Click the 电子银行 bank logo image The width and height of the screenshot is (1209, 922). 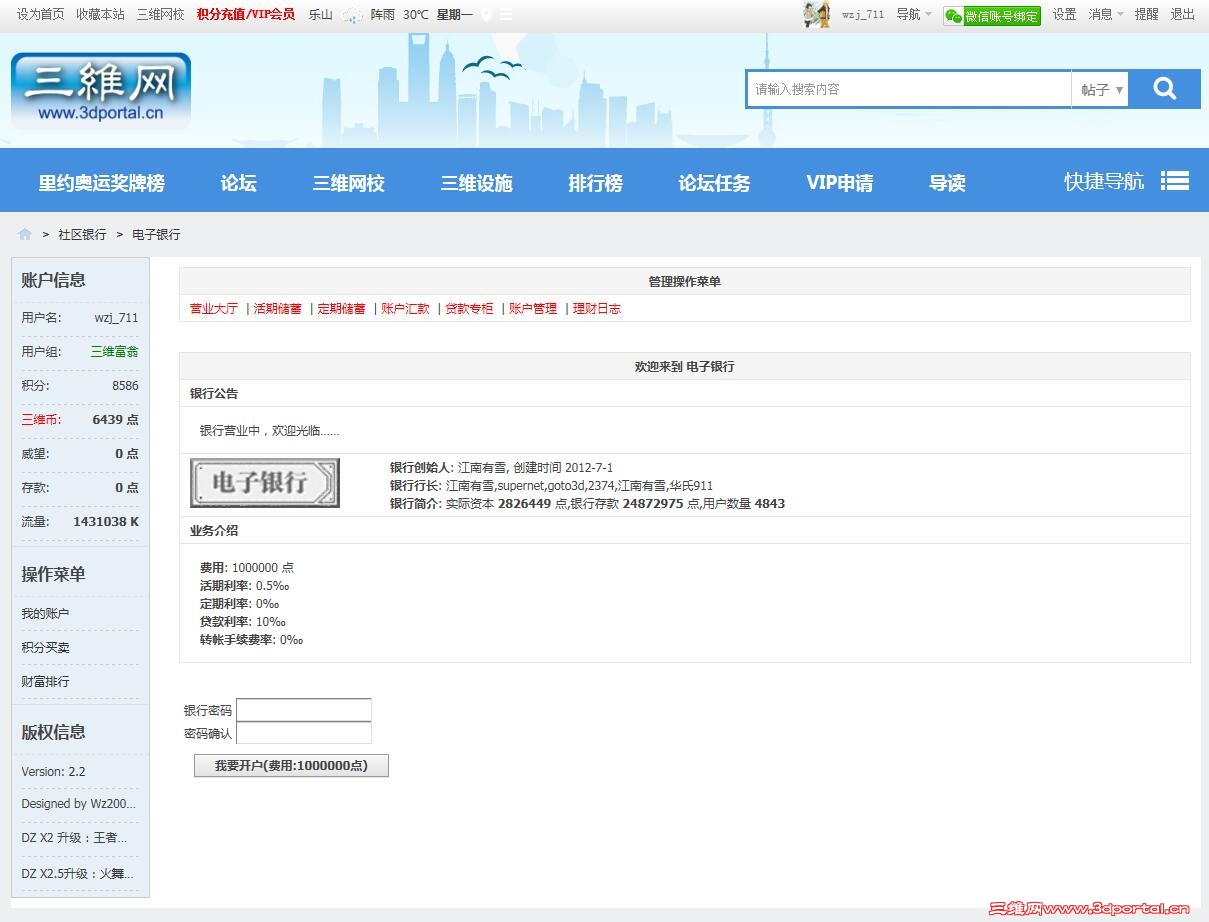point(264,482)
